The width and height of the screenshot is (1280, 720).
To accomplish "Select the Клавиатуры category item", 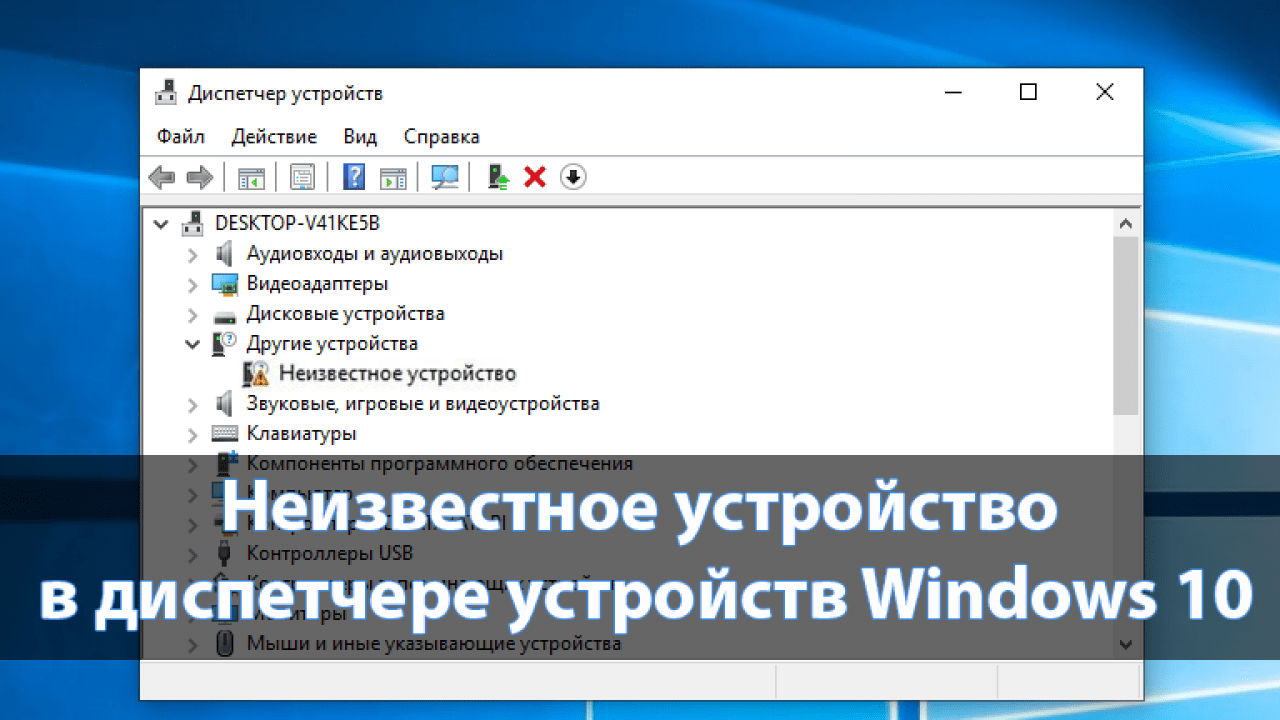I will tap(301, 434).
